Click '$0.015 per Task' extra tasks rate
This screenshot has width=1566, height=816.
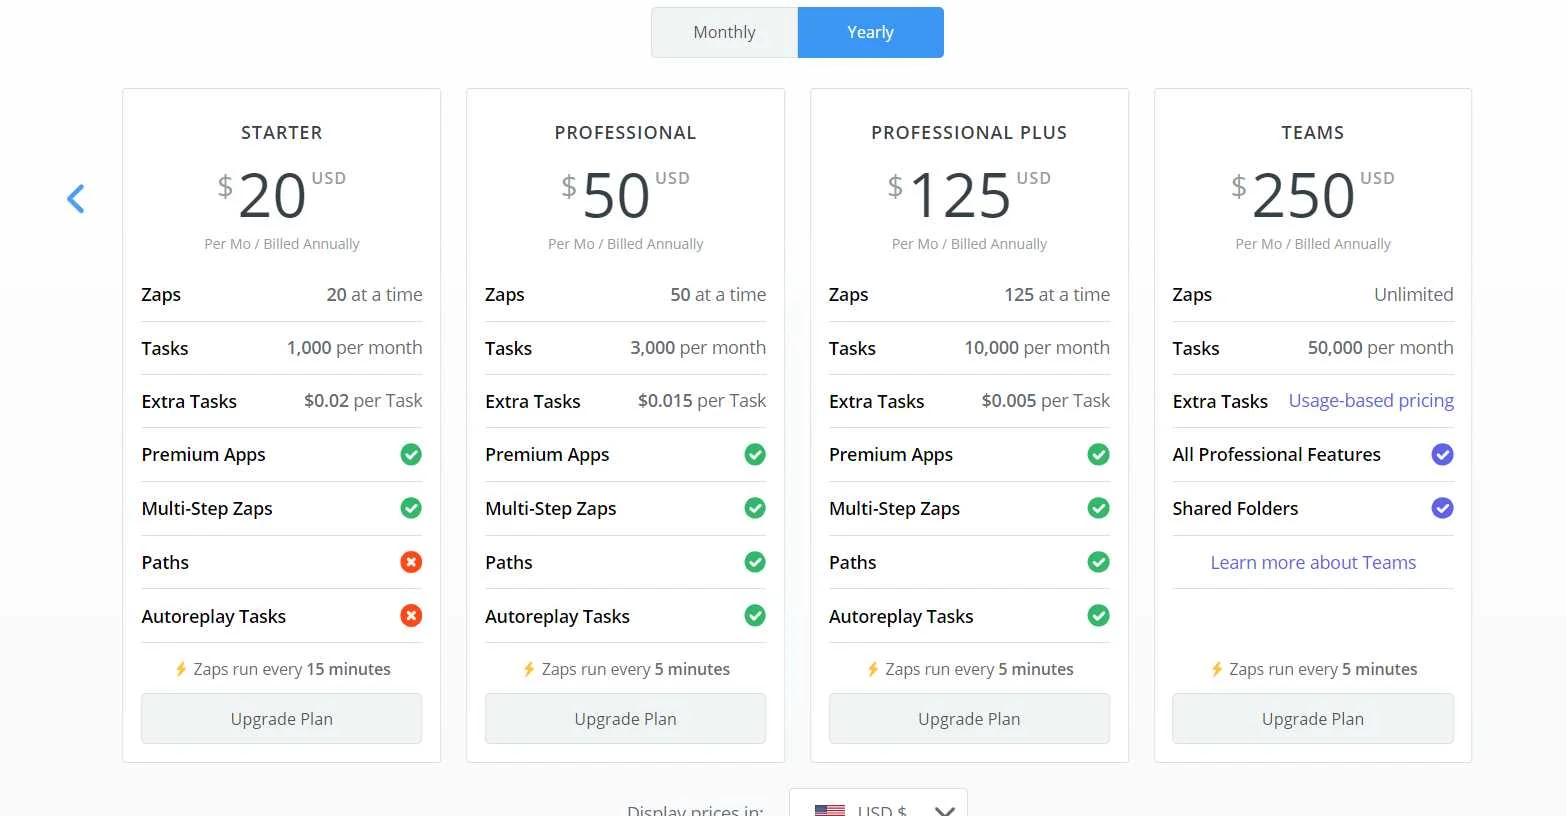[702, 401]
